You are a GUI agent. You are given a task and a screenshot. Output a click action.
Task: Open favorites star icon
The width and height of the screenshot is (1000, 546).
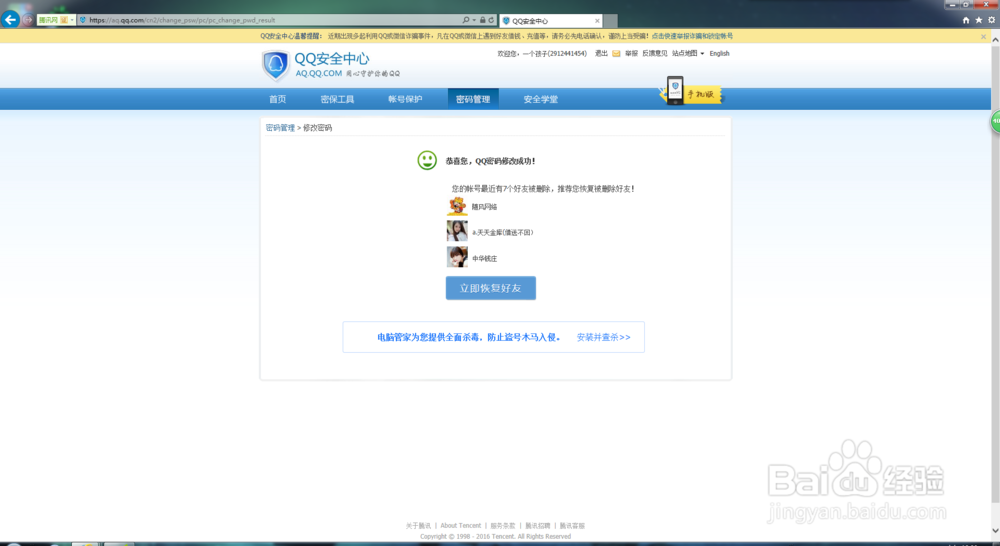point(978,20)
